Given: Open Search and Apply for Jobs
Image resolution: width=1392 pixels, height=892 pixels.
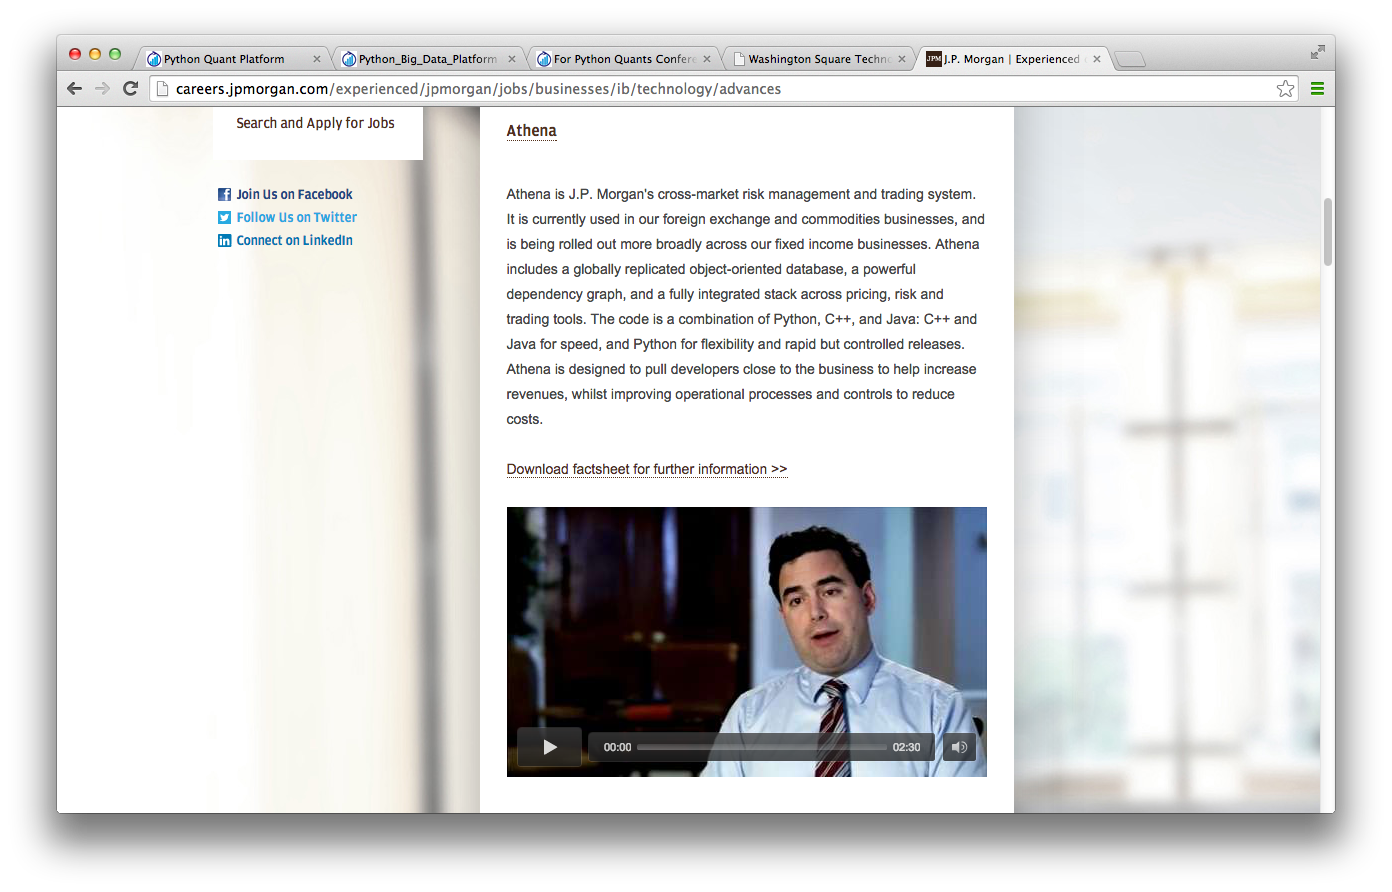Looking at the screenshot, I should [315, 123].
